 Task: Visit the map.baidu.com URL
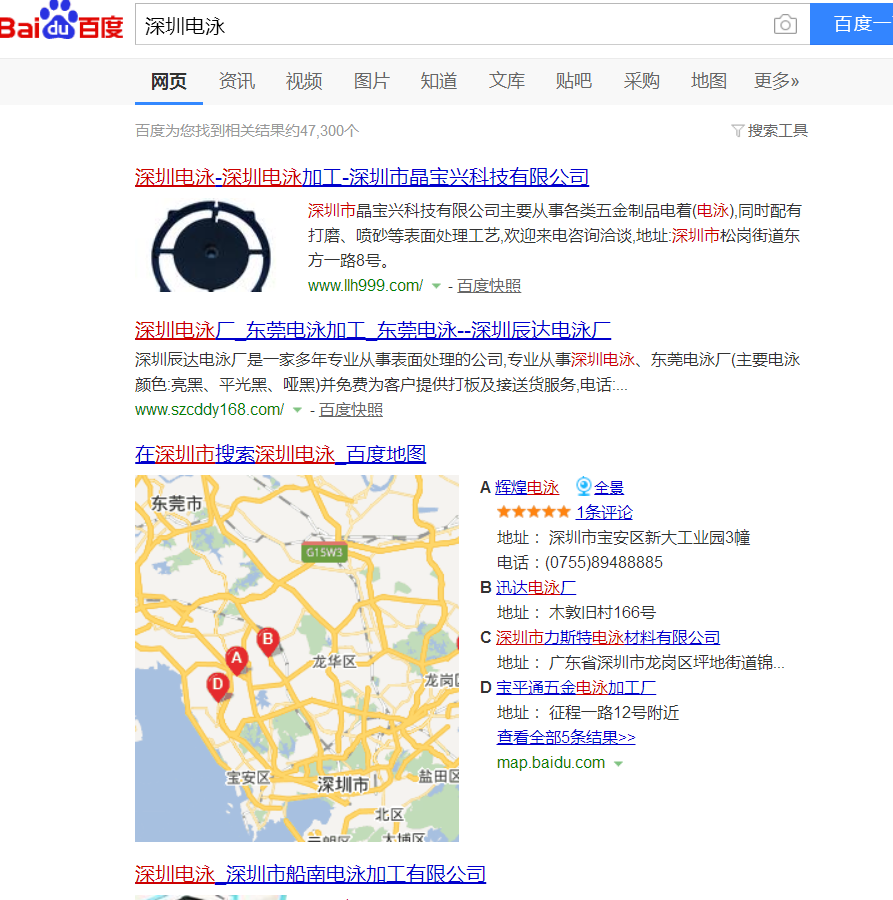click(x=551, y=763)
